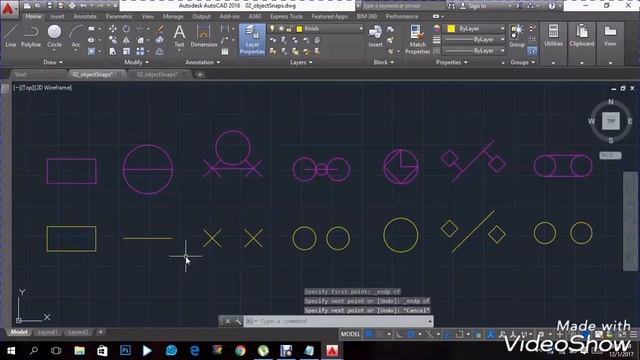Toggle layer lock padlock icon

(x=289, y=29)
